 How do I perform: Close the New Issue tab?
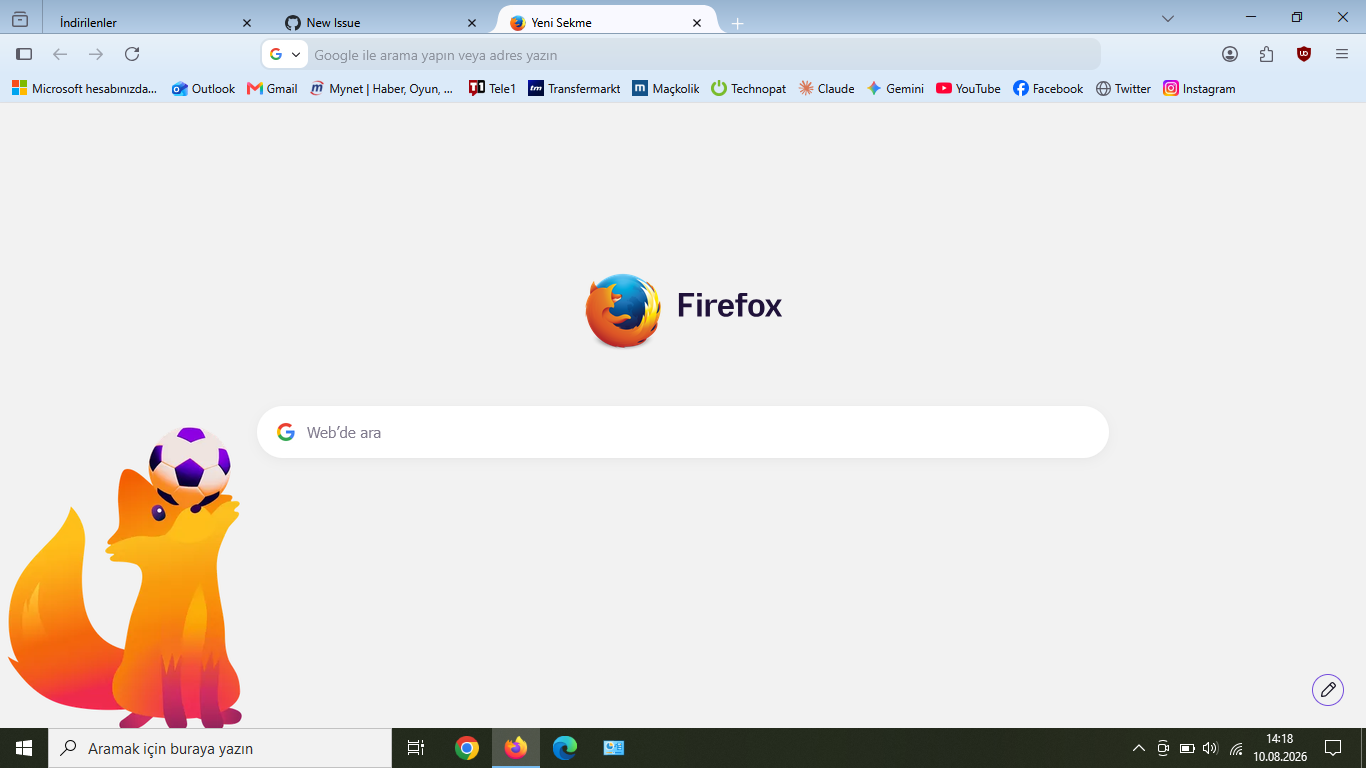click(472, 23)
